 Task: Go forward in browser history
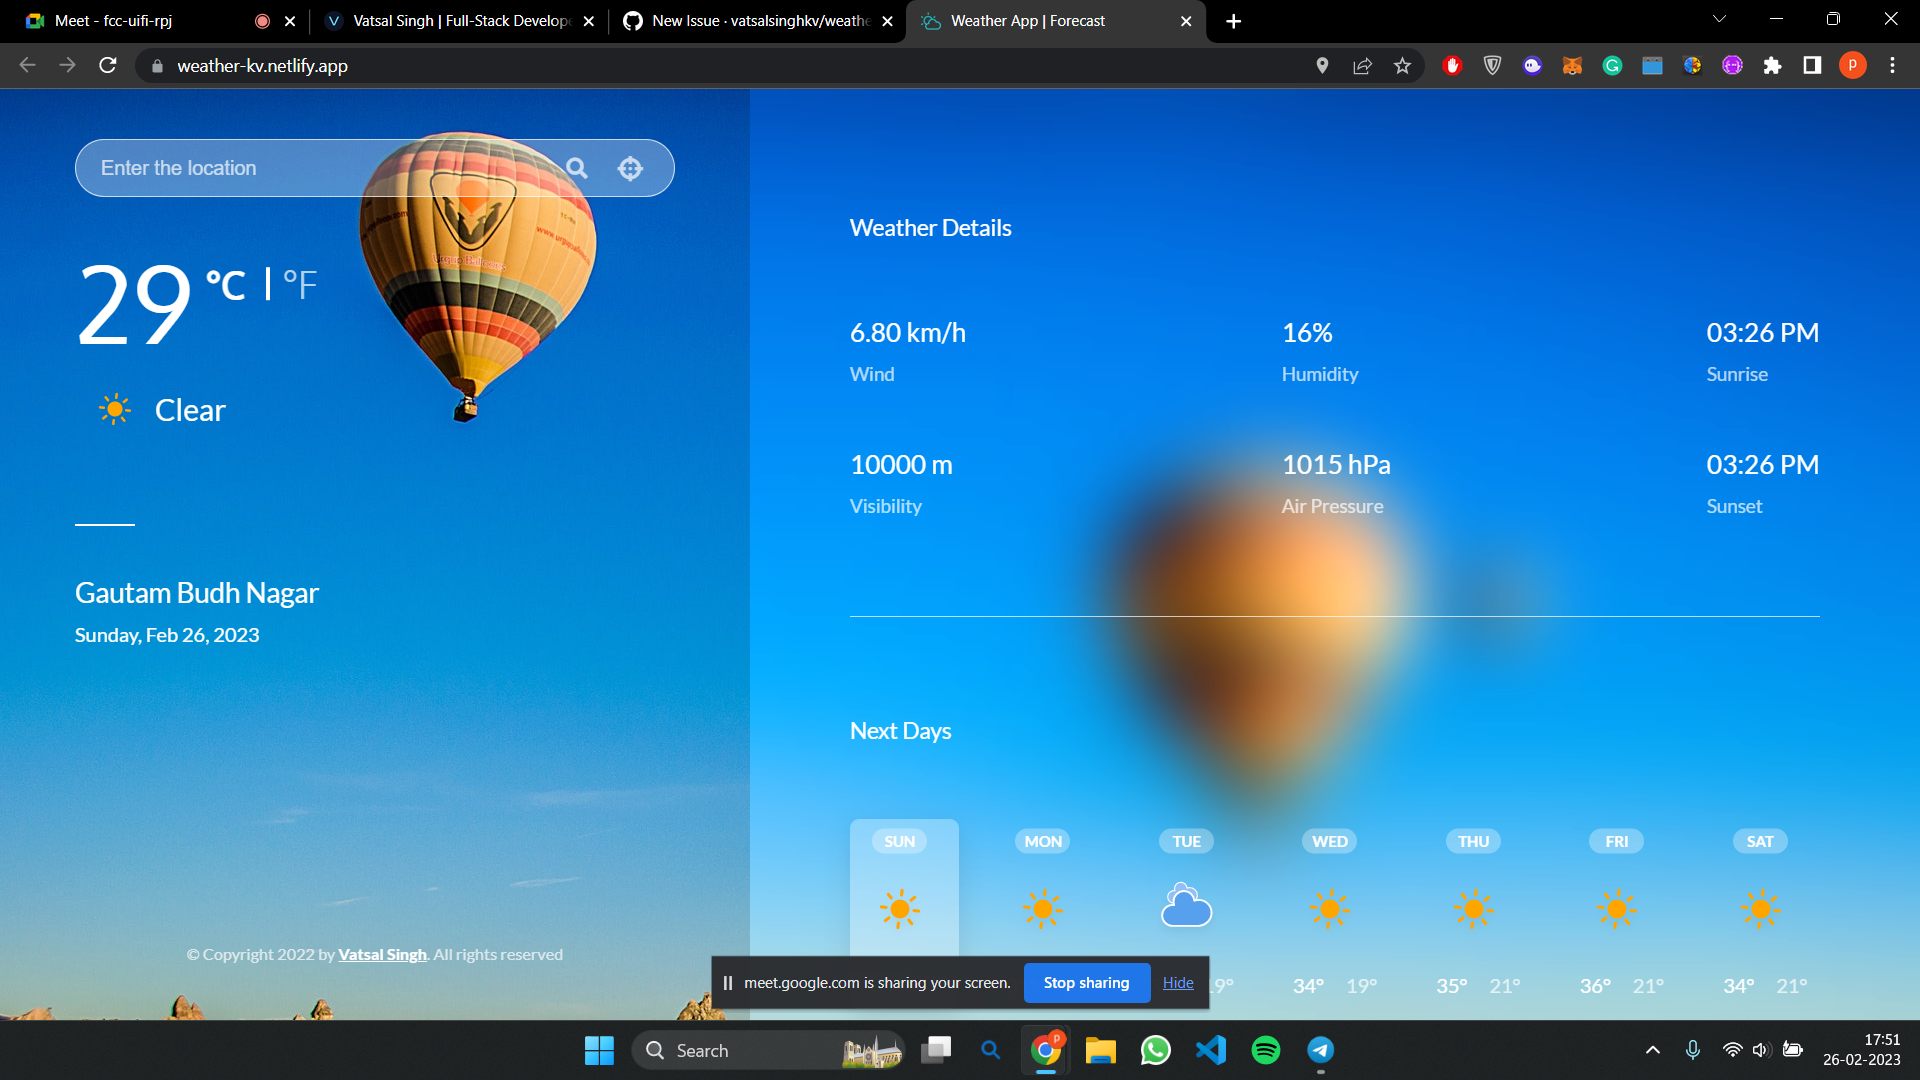pos(67,65)
